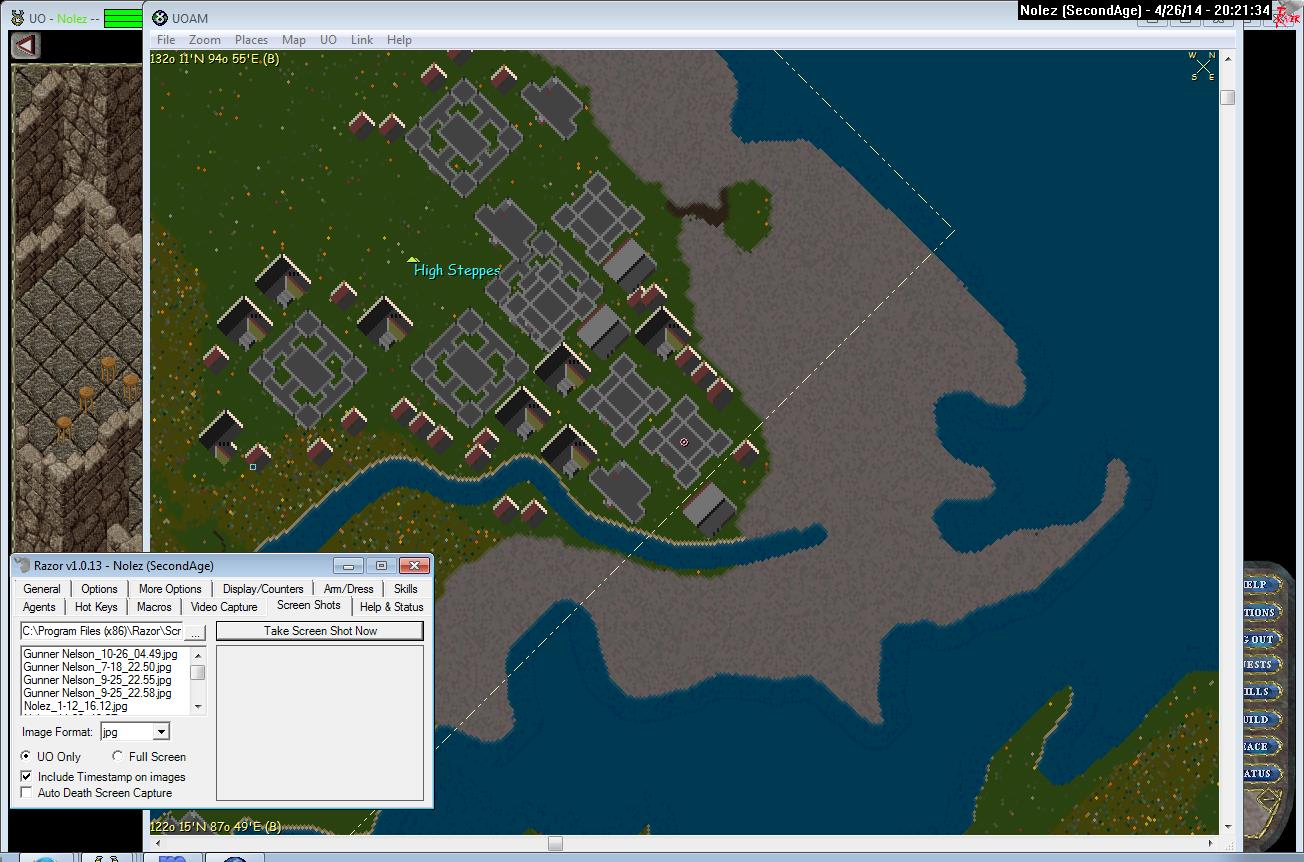
Task: Click the High Steppes place marker
Action: [x=413, y=260]
